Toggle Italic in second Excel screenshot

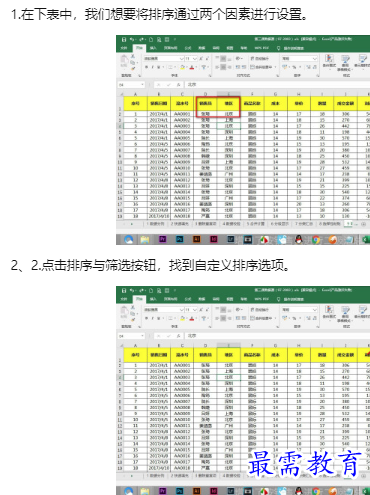[x=152, y=318]
